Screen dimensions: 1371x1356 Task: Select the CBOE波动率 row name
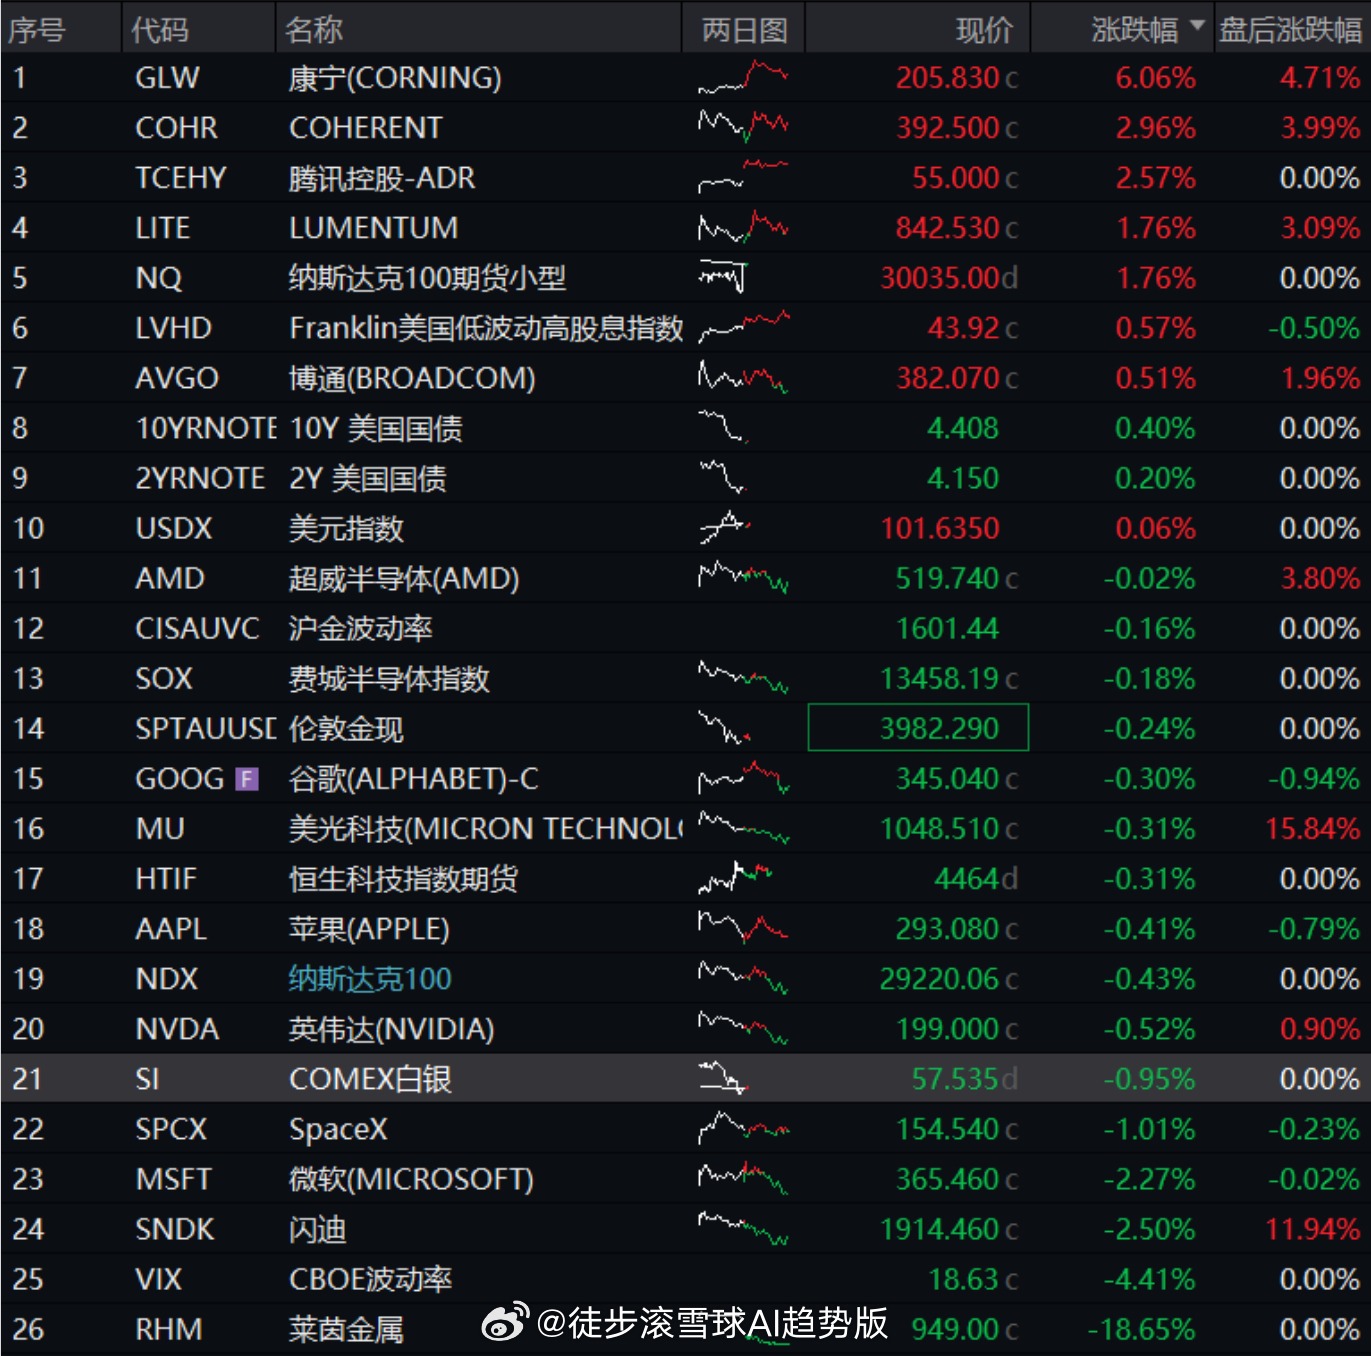(370, 1279)
